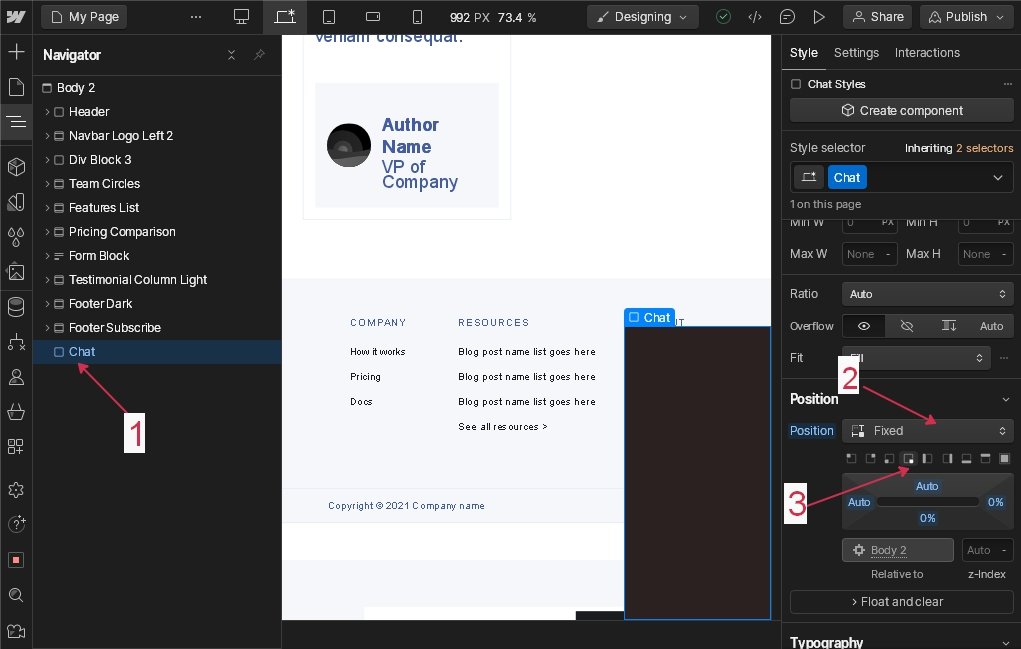Switch to the Settings tab
Viewport: 1021px width, 649px height.
pyautogui.click(x=856, y=53)
